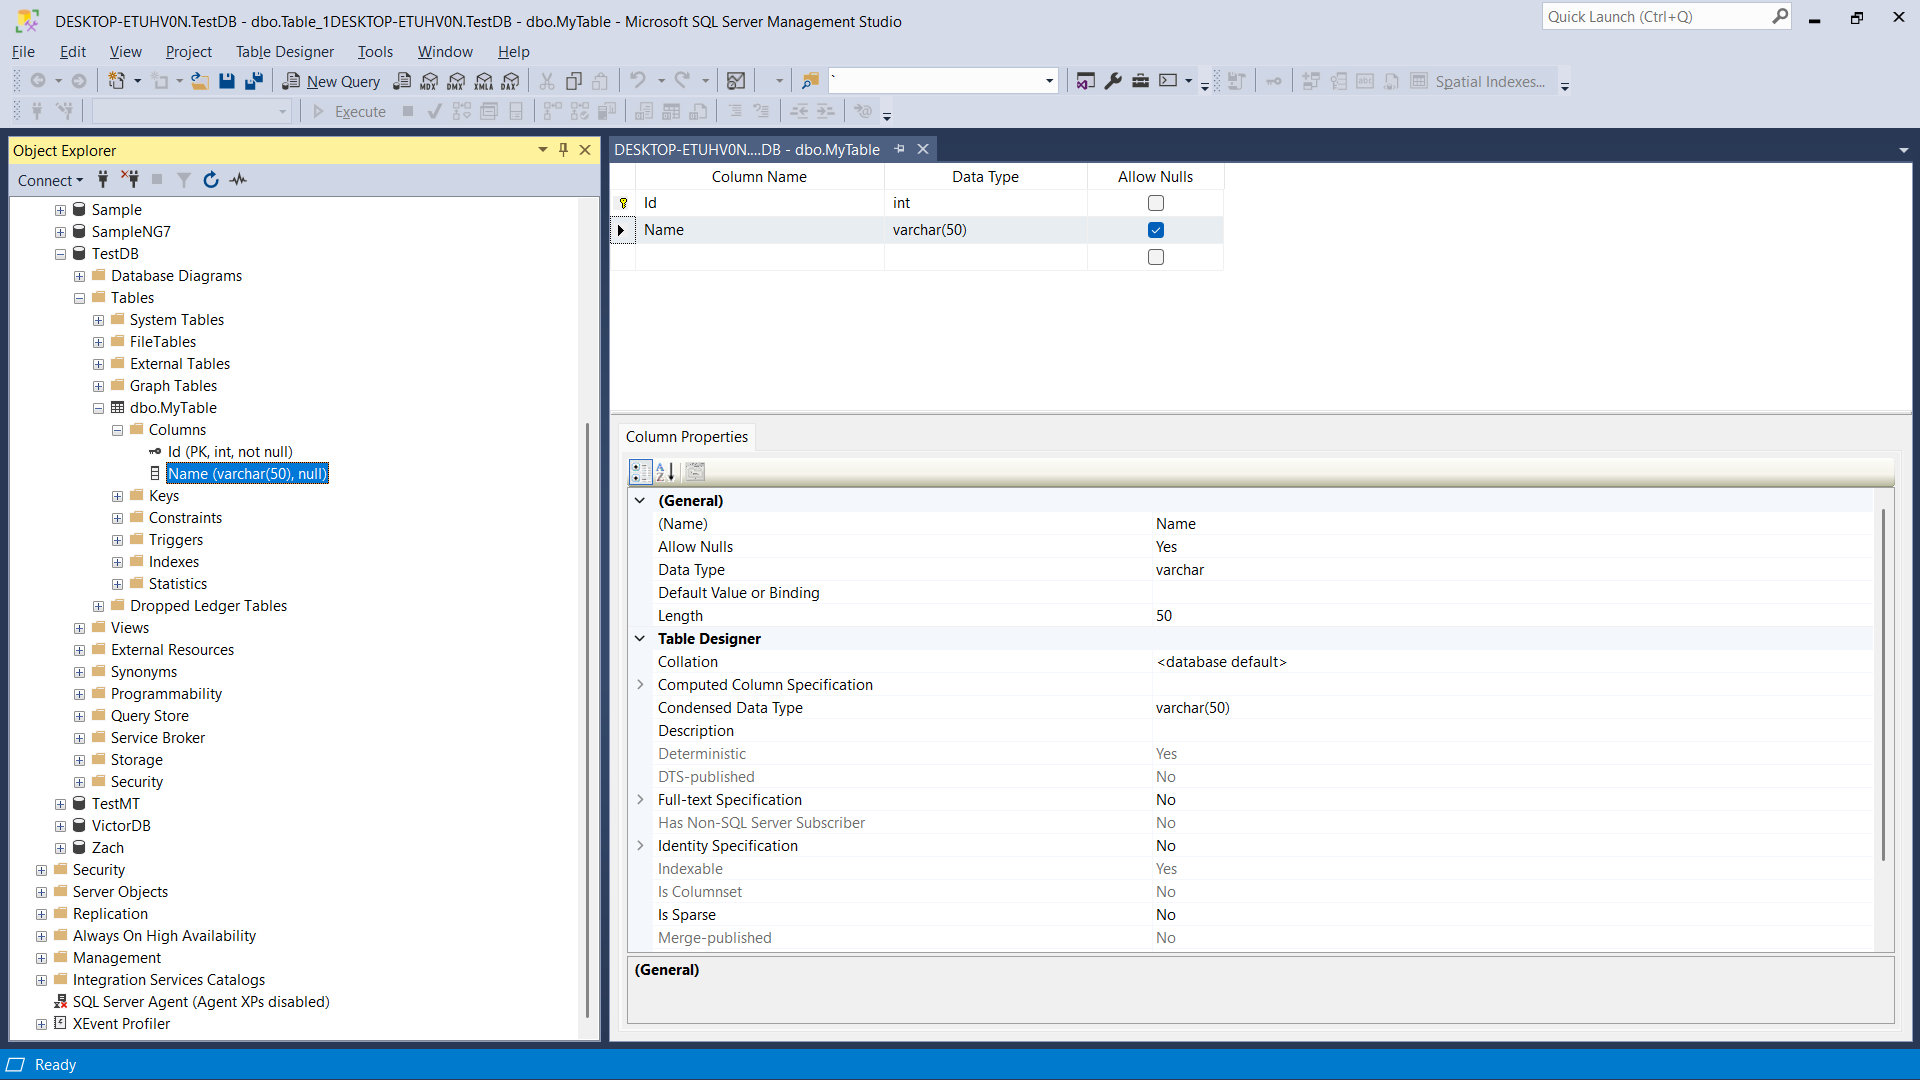This screenshot has height=1080, width=1920.
Task: Click the XMLA Query toolbar icon
Action: point(484,81)
